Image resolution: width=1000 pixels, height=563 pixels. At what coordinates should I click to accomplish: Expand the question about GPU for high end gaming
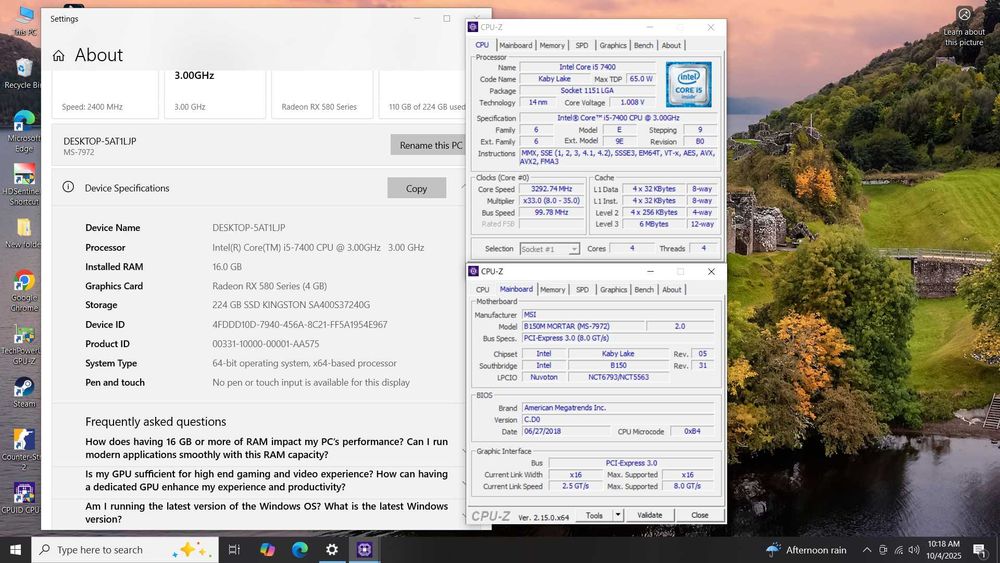[x=267, y=480]
